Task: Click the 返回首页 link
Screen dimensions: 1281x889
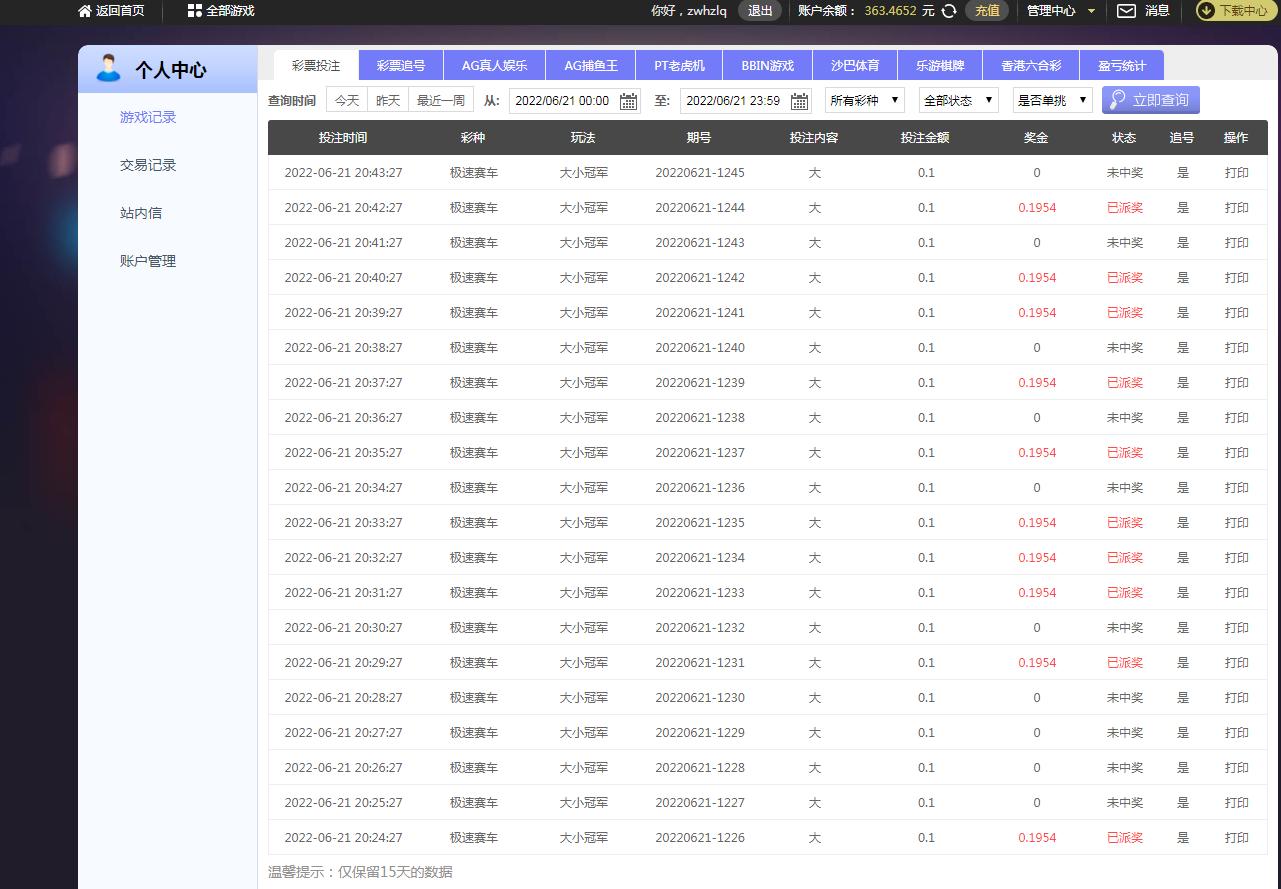Action: 120,11
